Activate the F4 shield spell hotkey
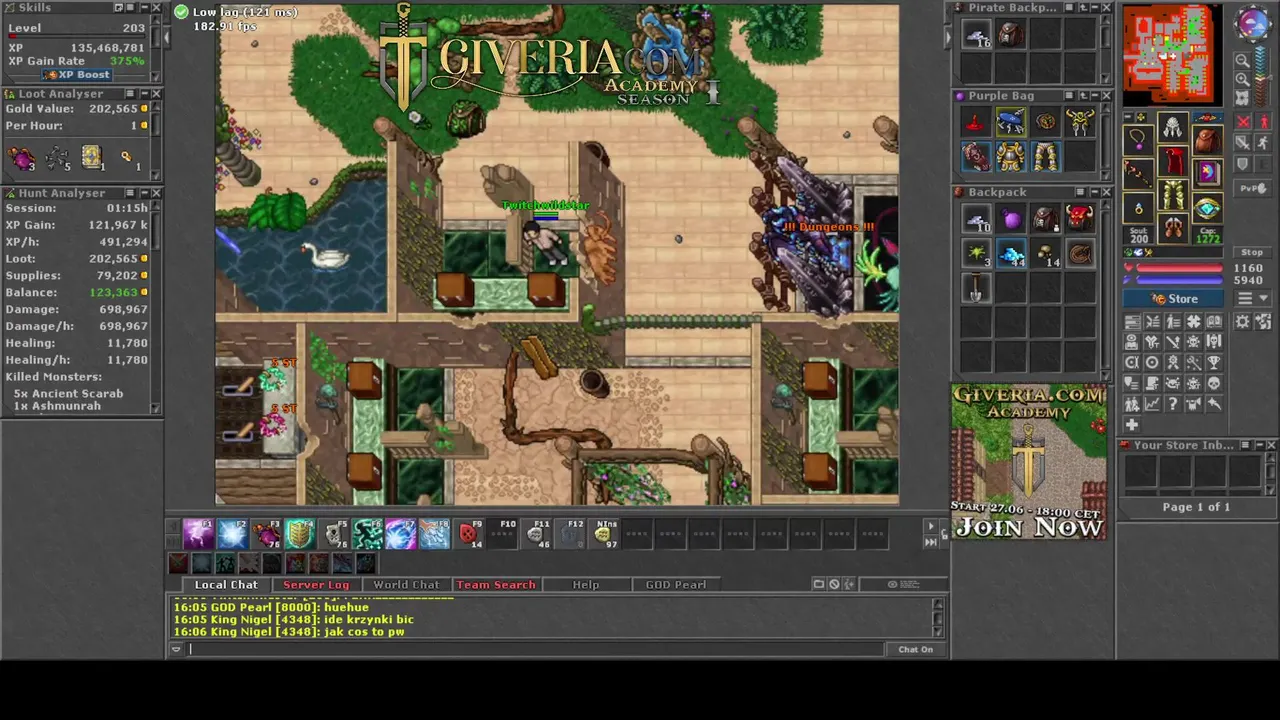Viewport: 1280px width, 720px height. (299, 535)
